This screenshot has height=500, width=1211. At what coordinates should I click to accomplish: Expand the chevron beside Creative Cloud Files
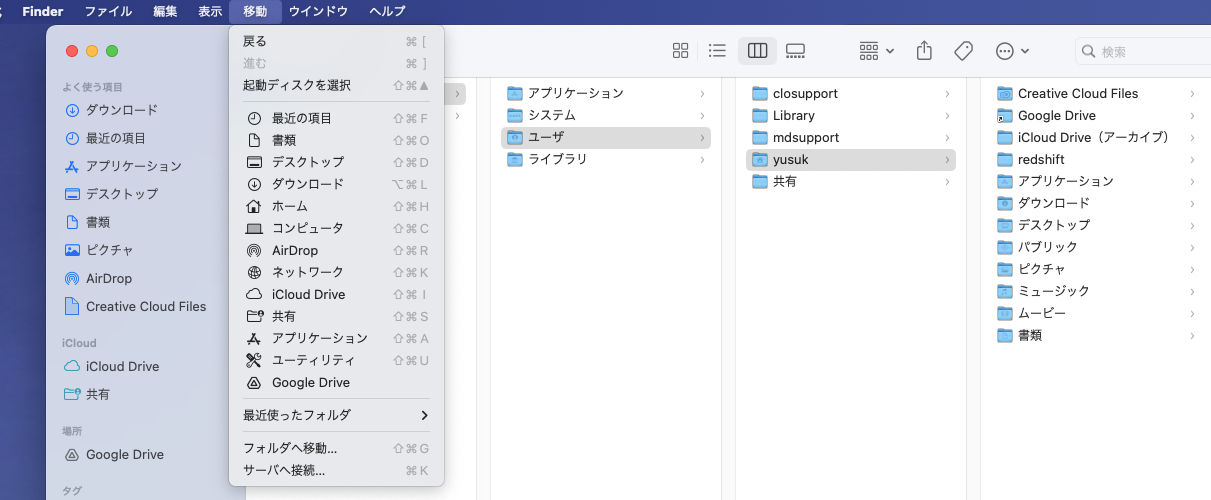[1192, 93]
